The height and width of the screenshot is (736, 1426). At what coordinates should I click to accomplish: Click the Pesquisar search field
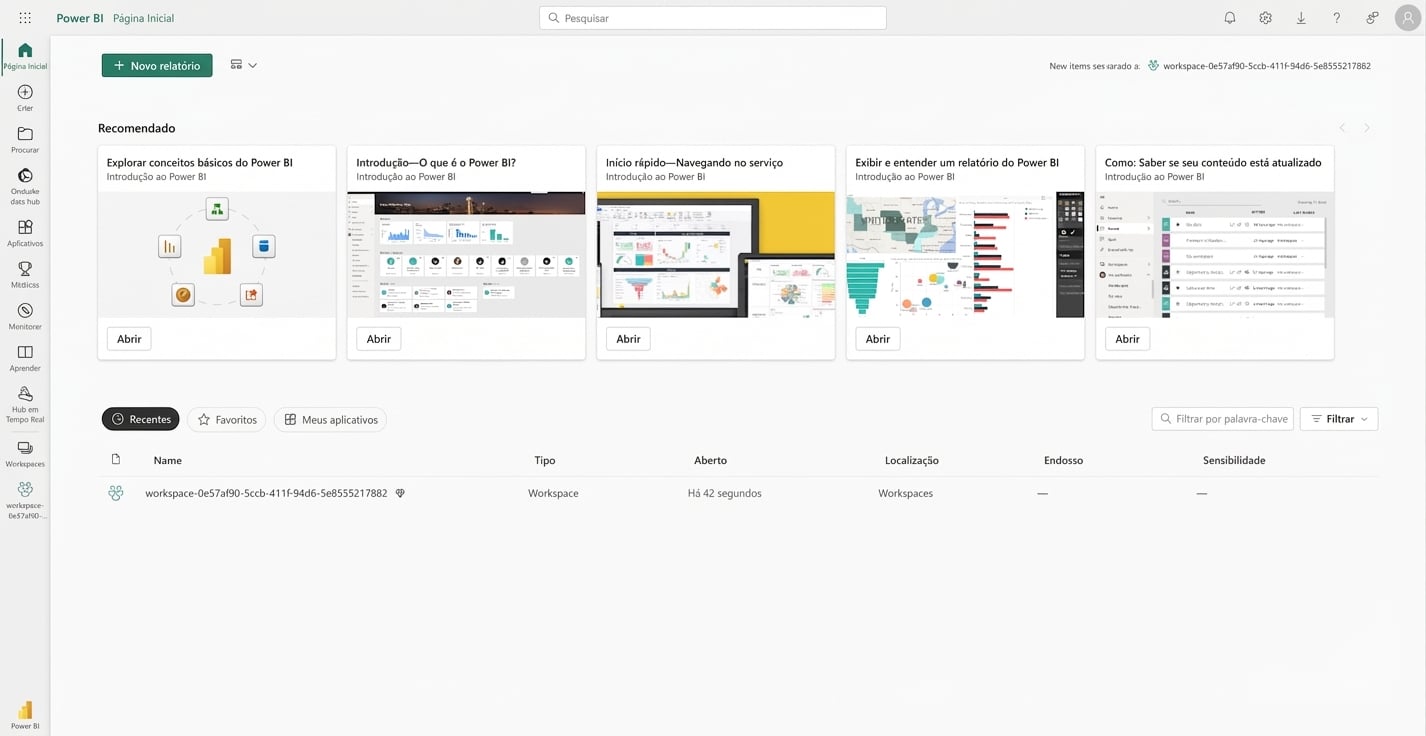(x=711, y=17)
